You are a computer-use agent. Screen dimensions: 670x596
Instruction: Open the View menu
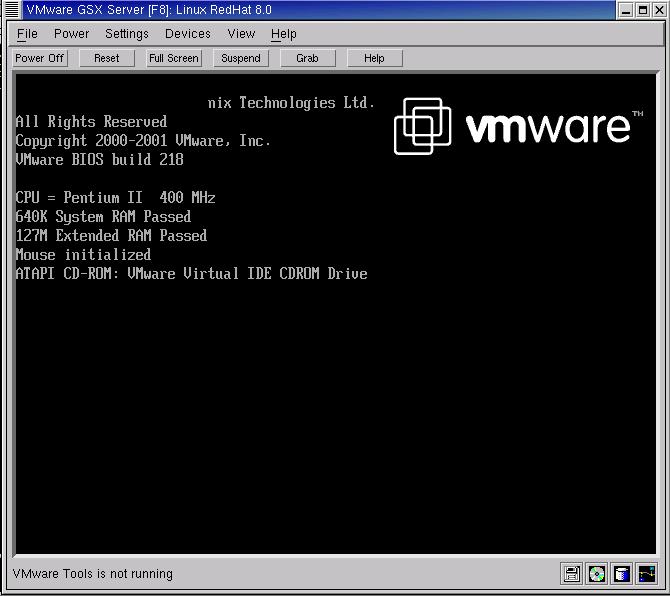(x=241, y=34)
